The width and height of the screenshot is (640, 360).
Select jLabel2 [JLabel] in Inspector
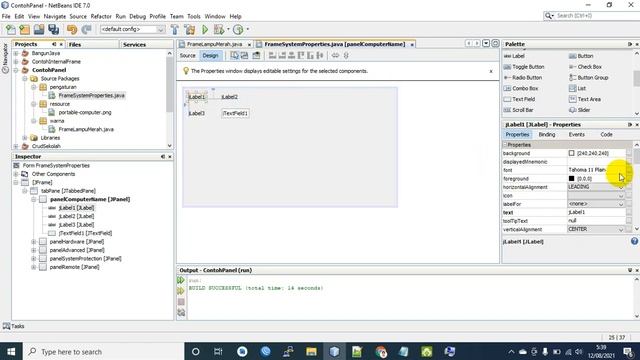[76, 216]
